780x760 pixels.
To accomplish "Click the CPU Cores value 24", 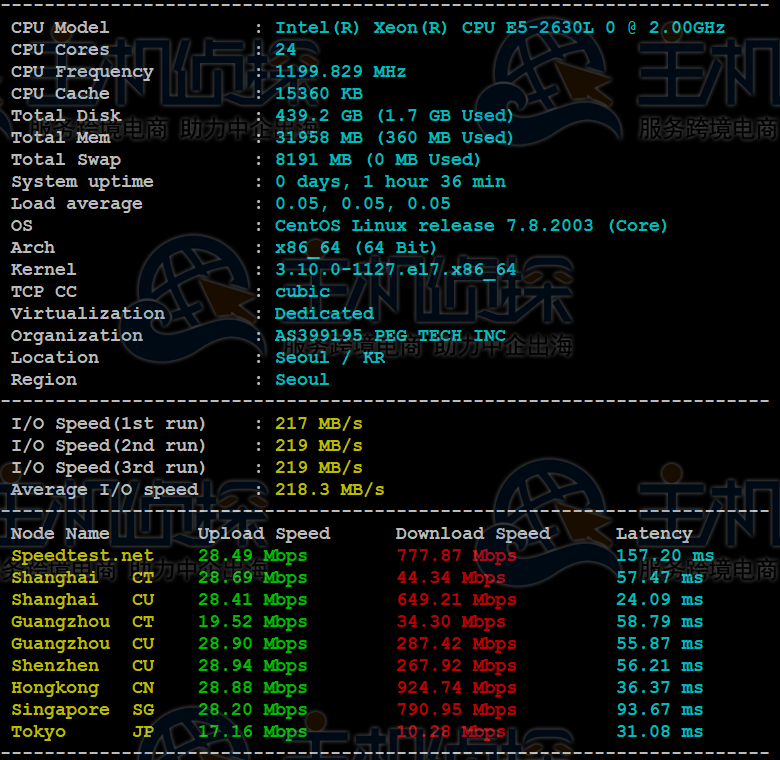I will 286,50.
